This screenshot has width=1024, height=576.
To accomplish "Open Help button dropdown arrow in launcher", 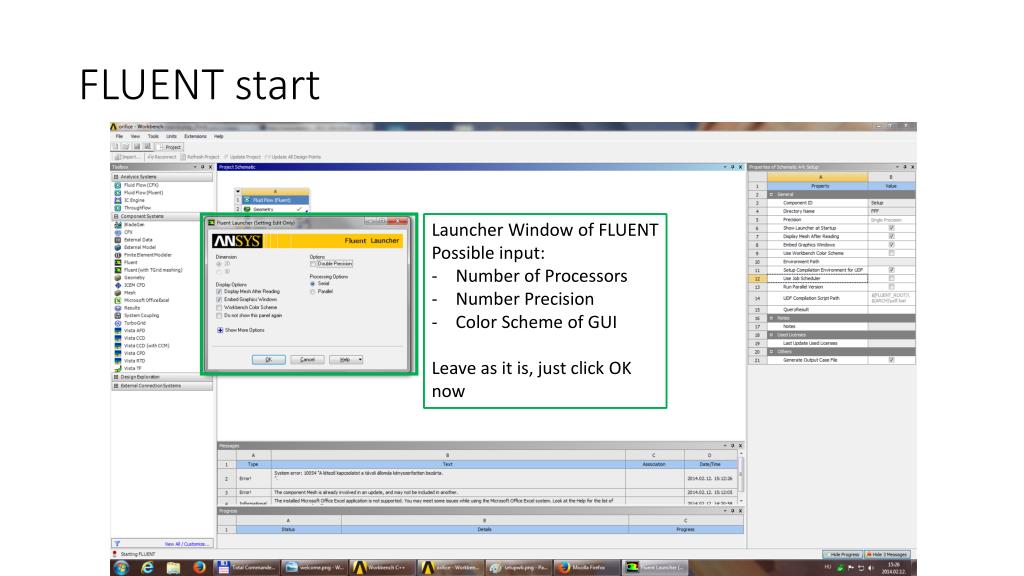I will 360,360.
